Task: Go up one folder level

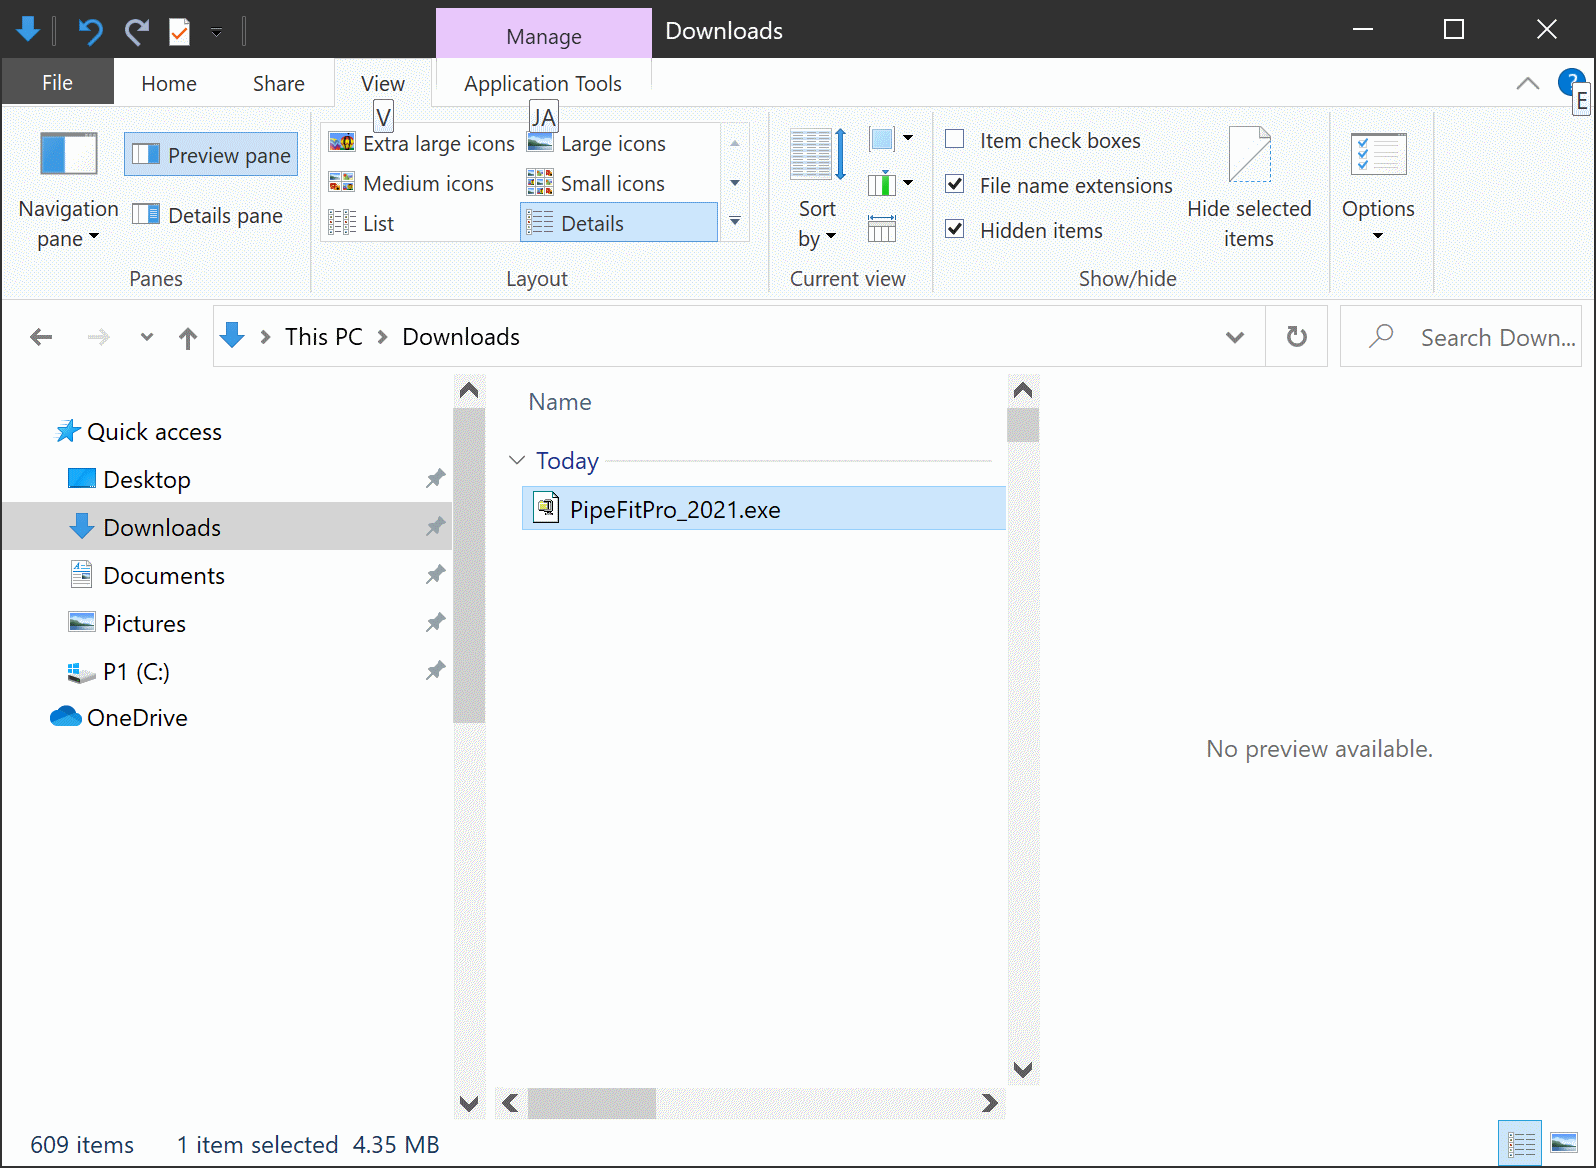Action: coord(188,337)
